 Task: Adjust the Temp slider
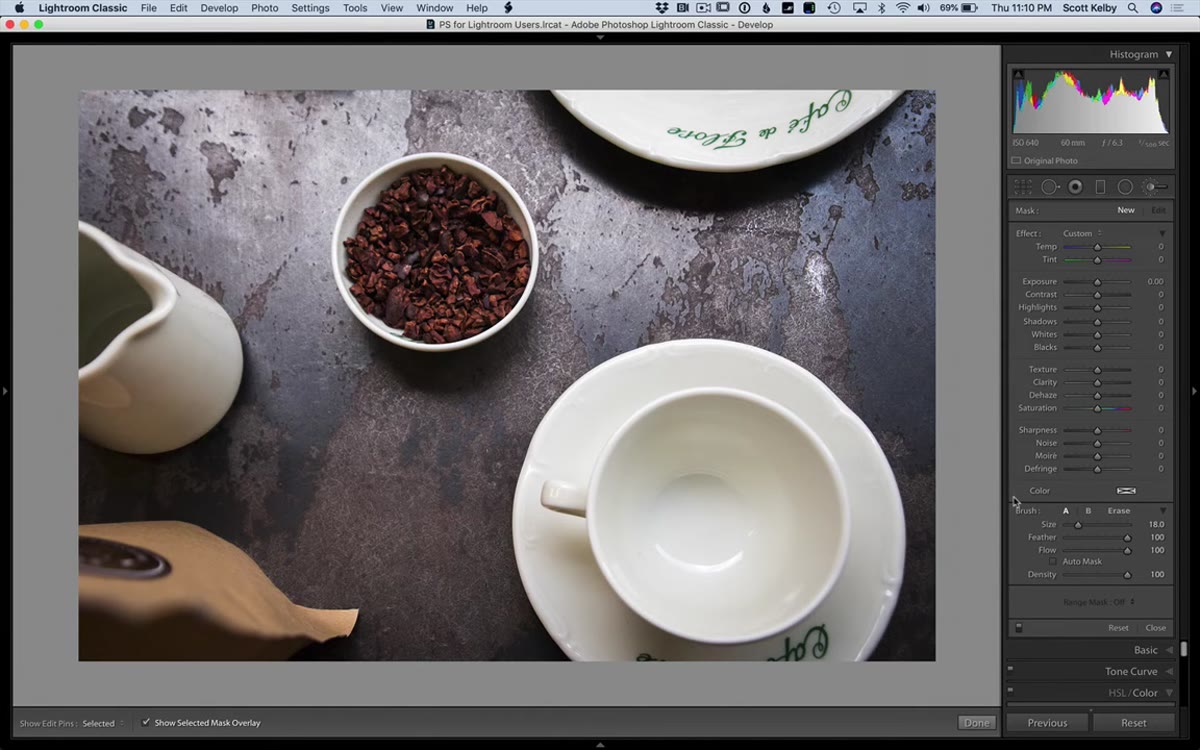point(1097,246)
